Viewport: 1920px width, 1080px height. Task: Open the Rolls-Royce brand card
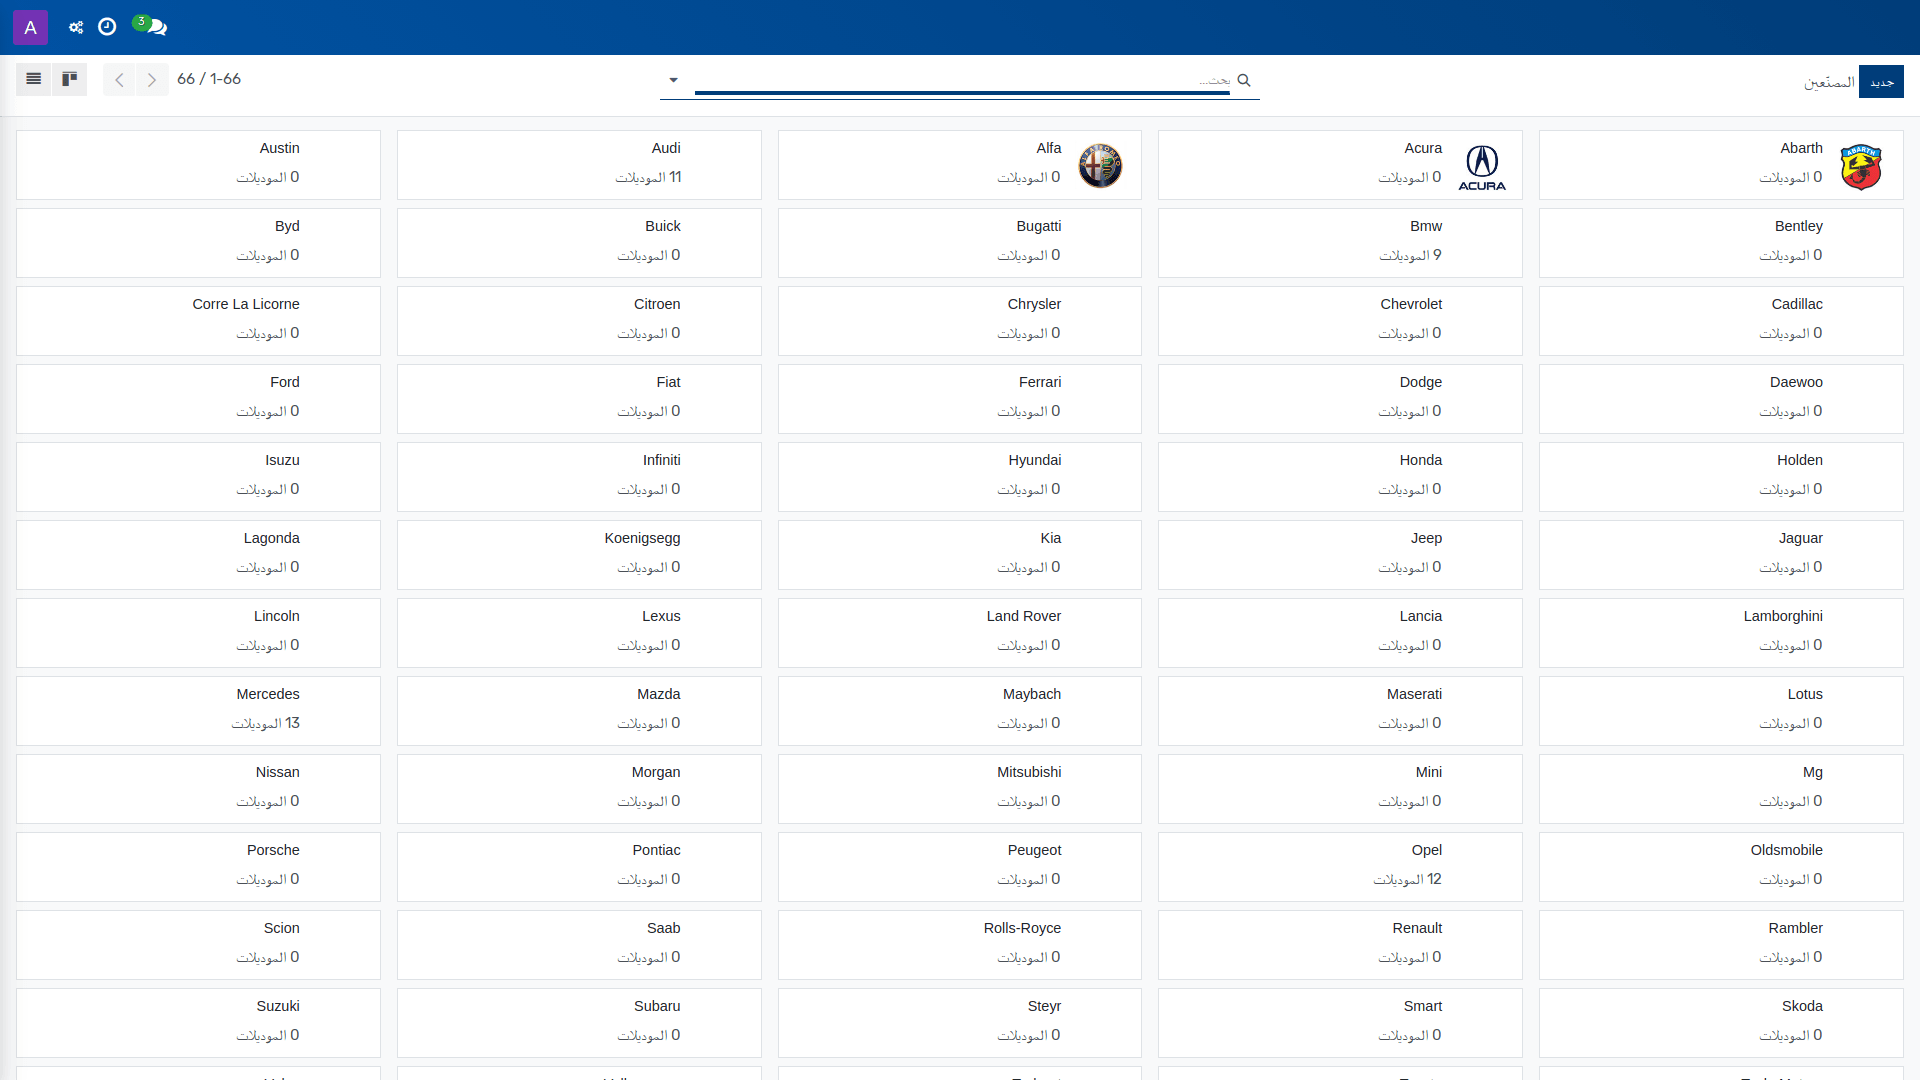(x=960, y=945)
